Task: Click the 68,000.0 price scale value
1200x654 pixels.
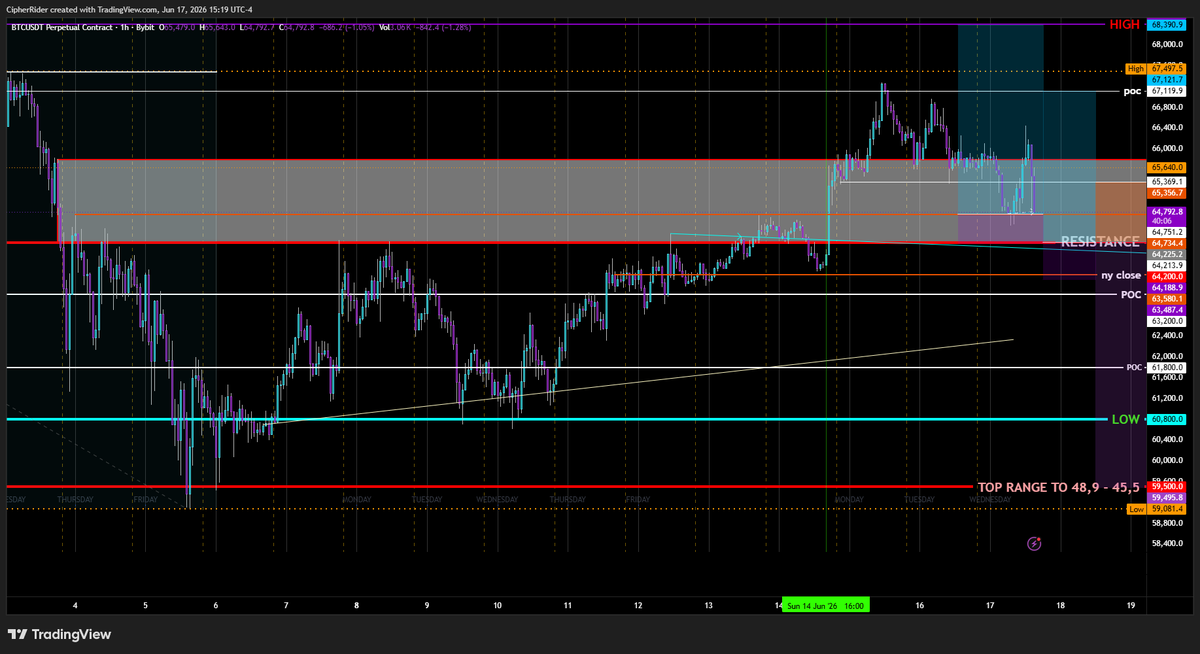Action: [1167, 44]
